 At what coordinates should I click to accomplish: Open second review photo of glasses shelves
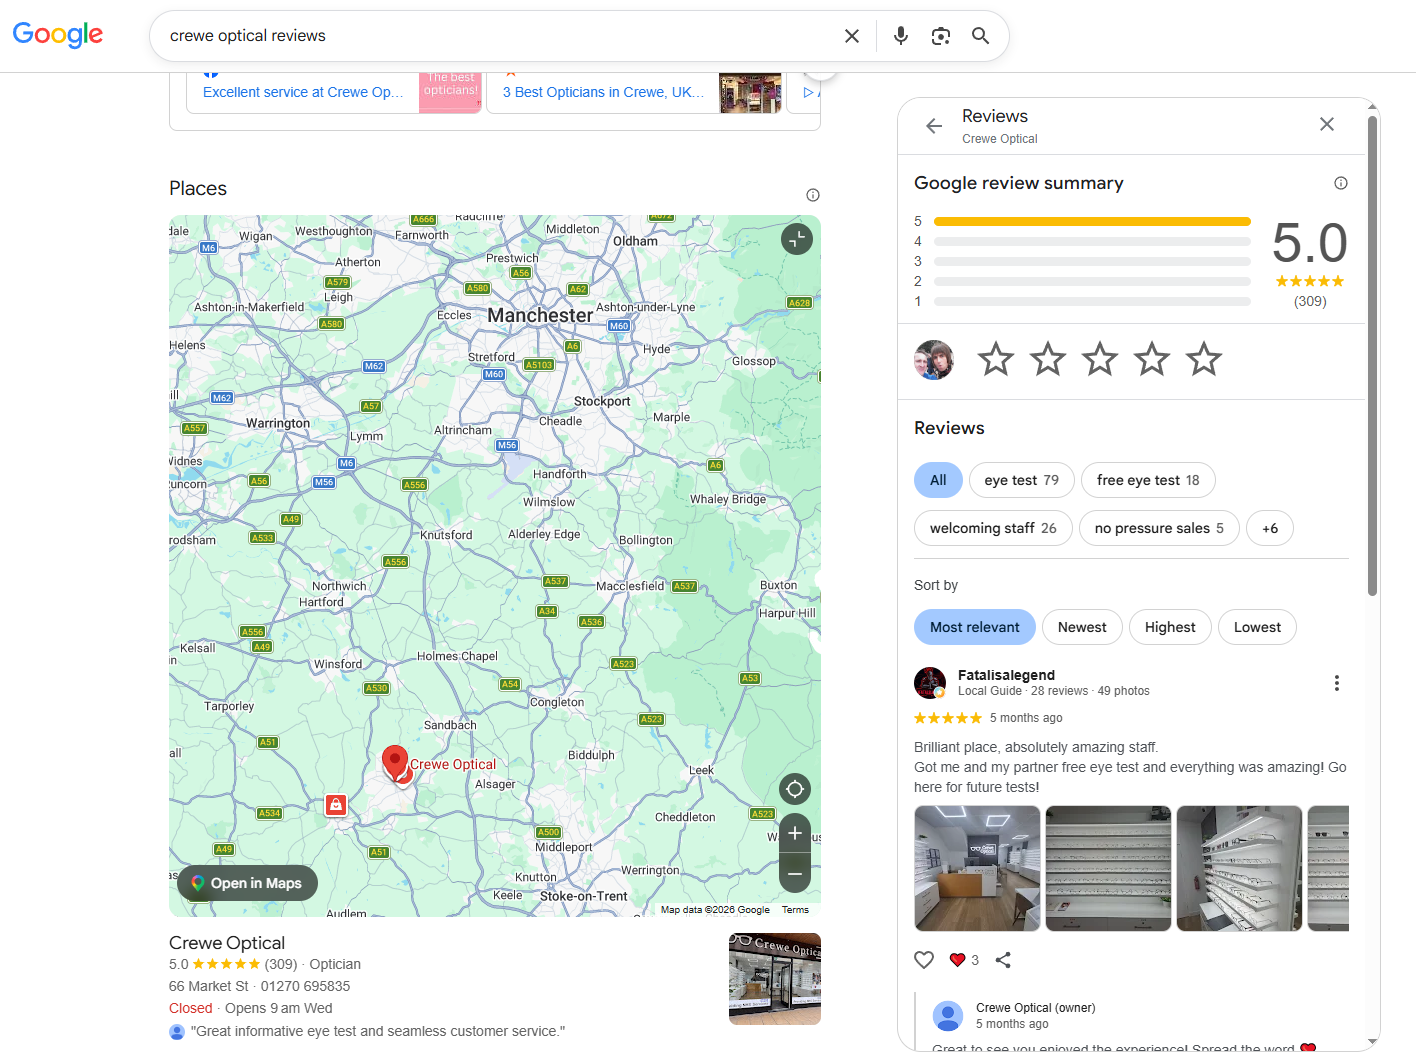(x=1108, y=868)
